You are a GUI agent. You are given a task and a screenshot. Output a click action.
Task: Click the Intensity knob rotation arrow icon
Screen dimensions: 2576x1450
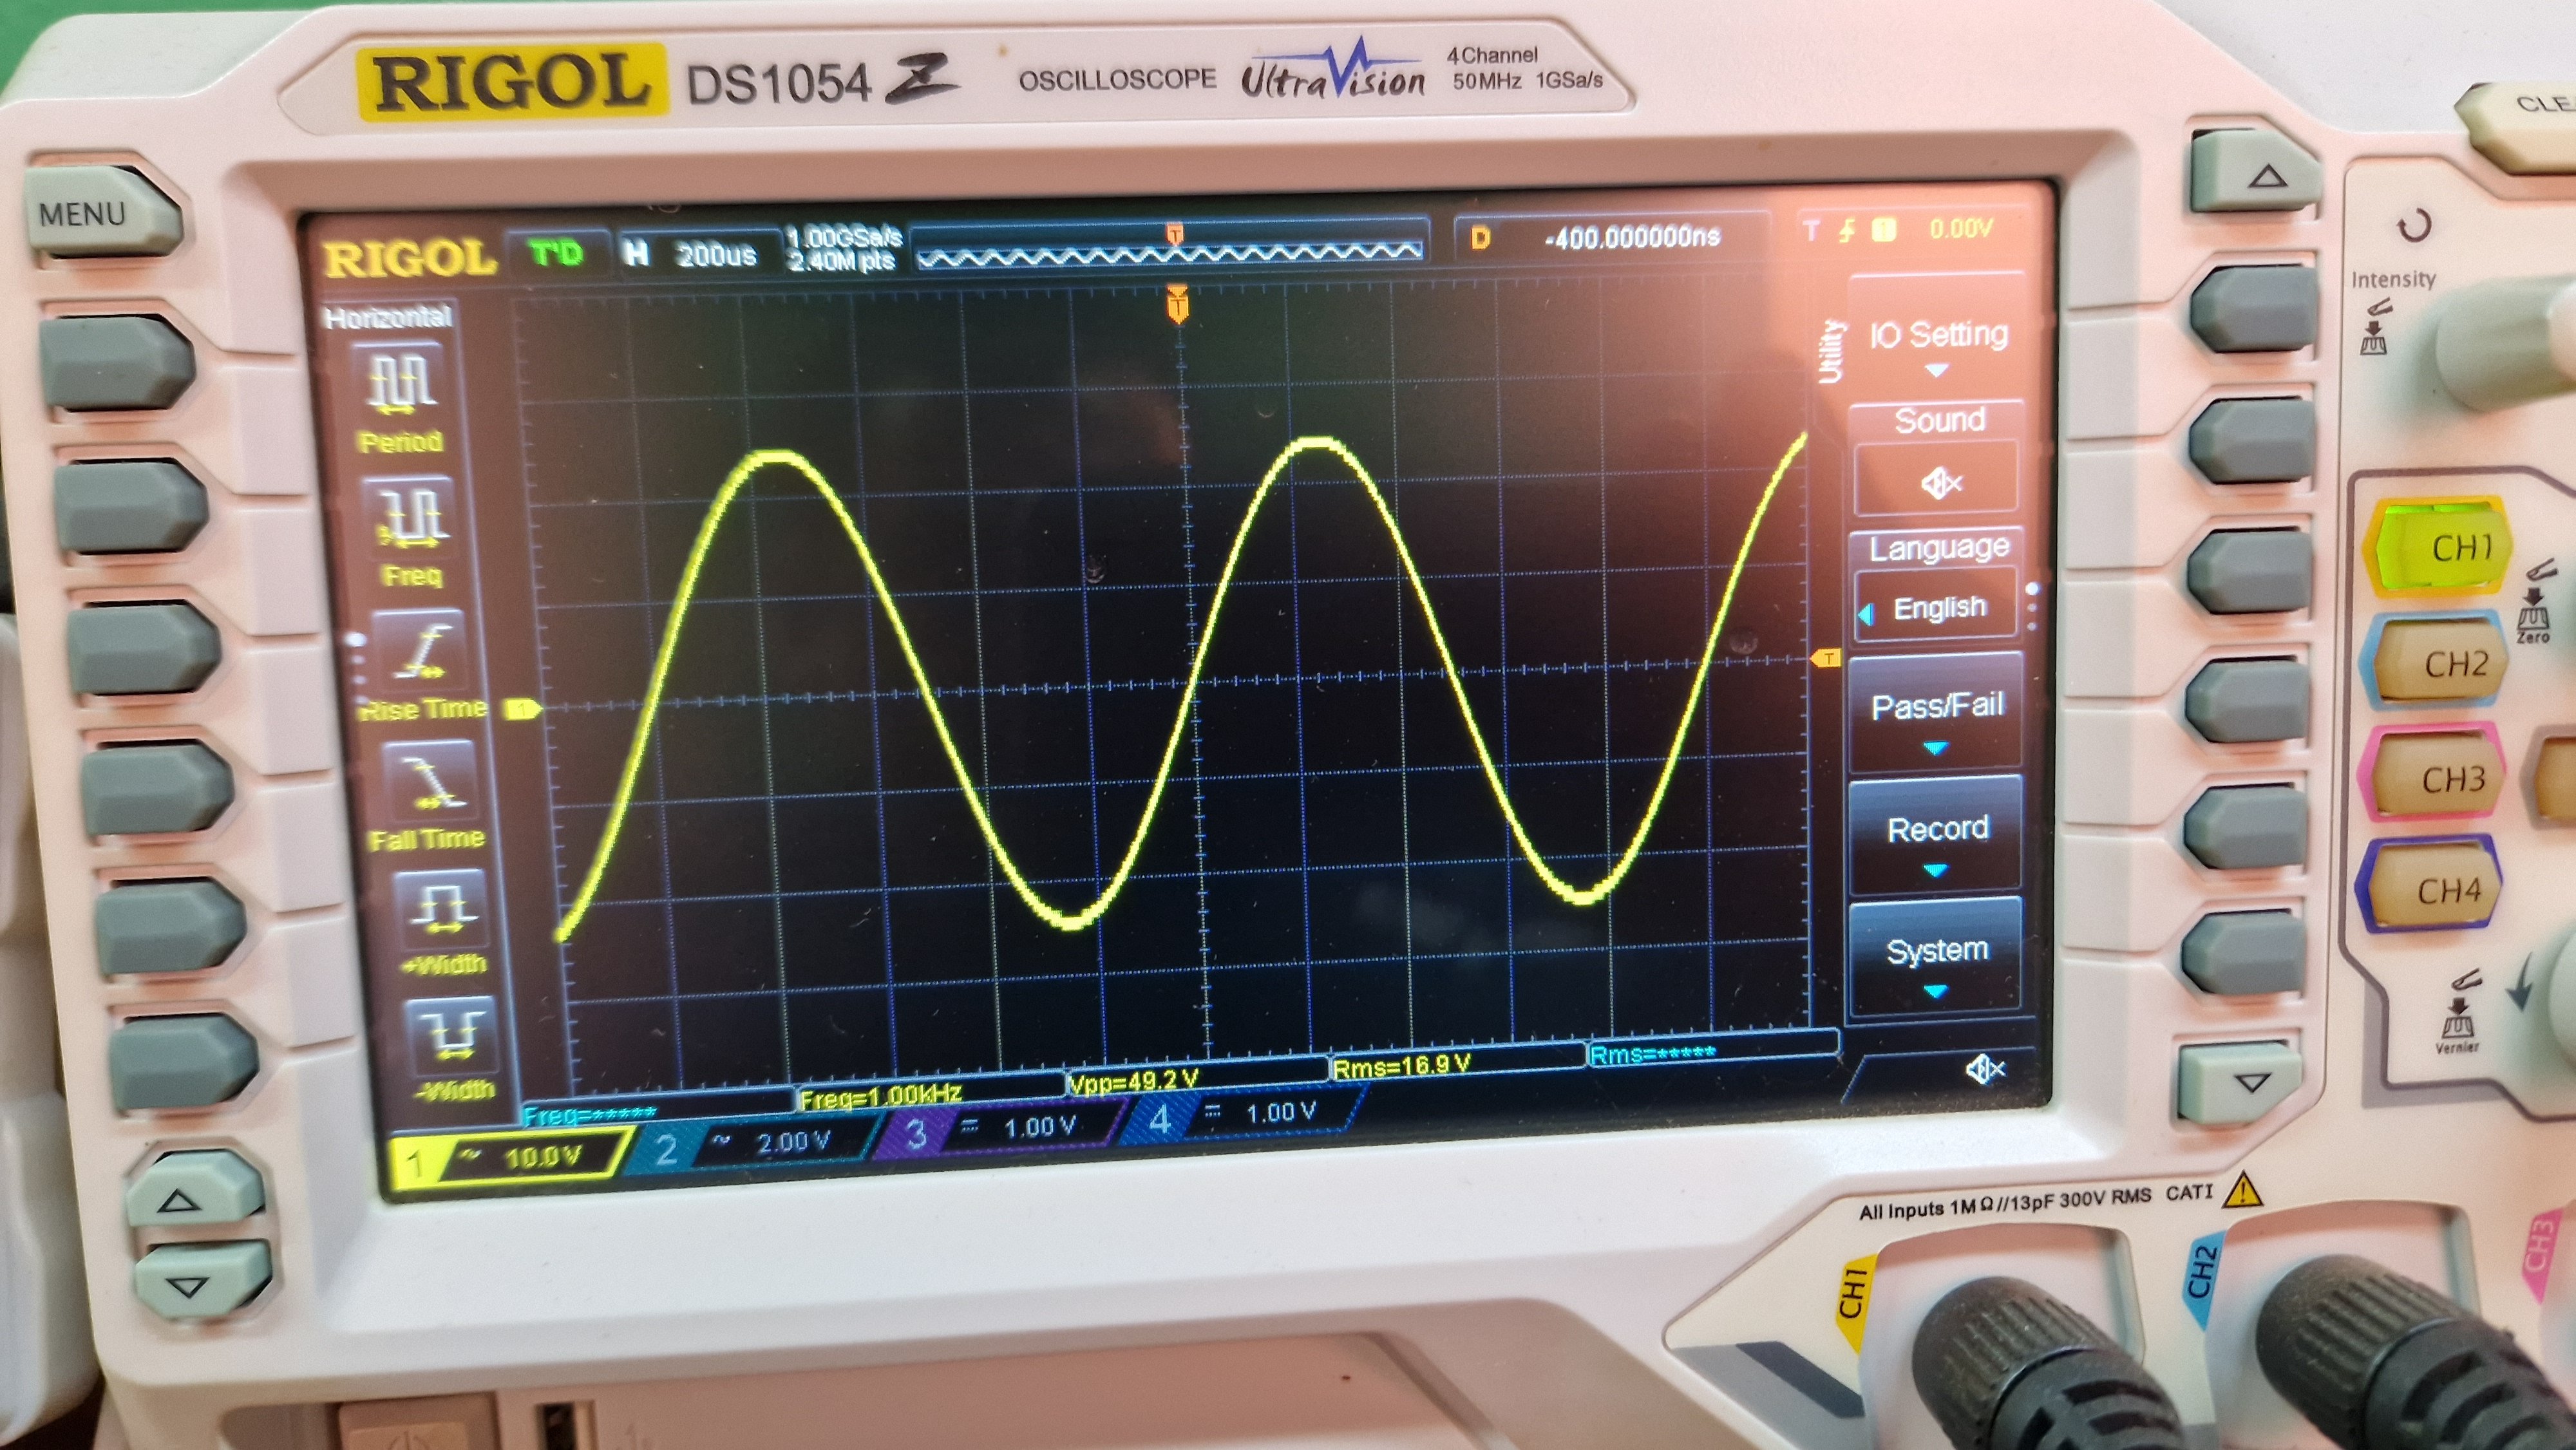(2414, 225)
